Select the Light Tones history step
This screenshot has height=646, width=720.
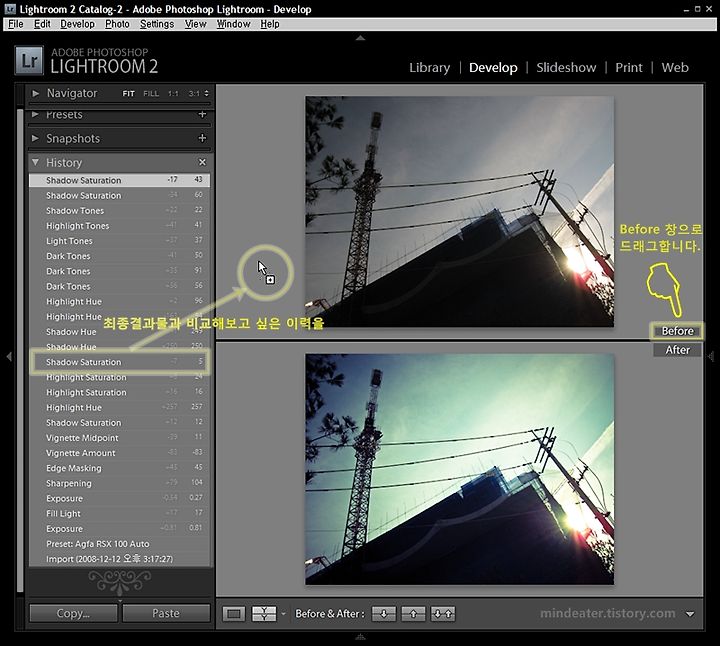coord(119,241)
